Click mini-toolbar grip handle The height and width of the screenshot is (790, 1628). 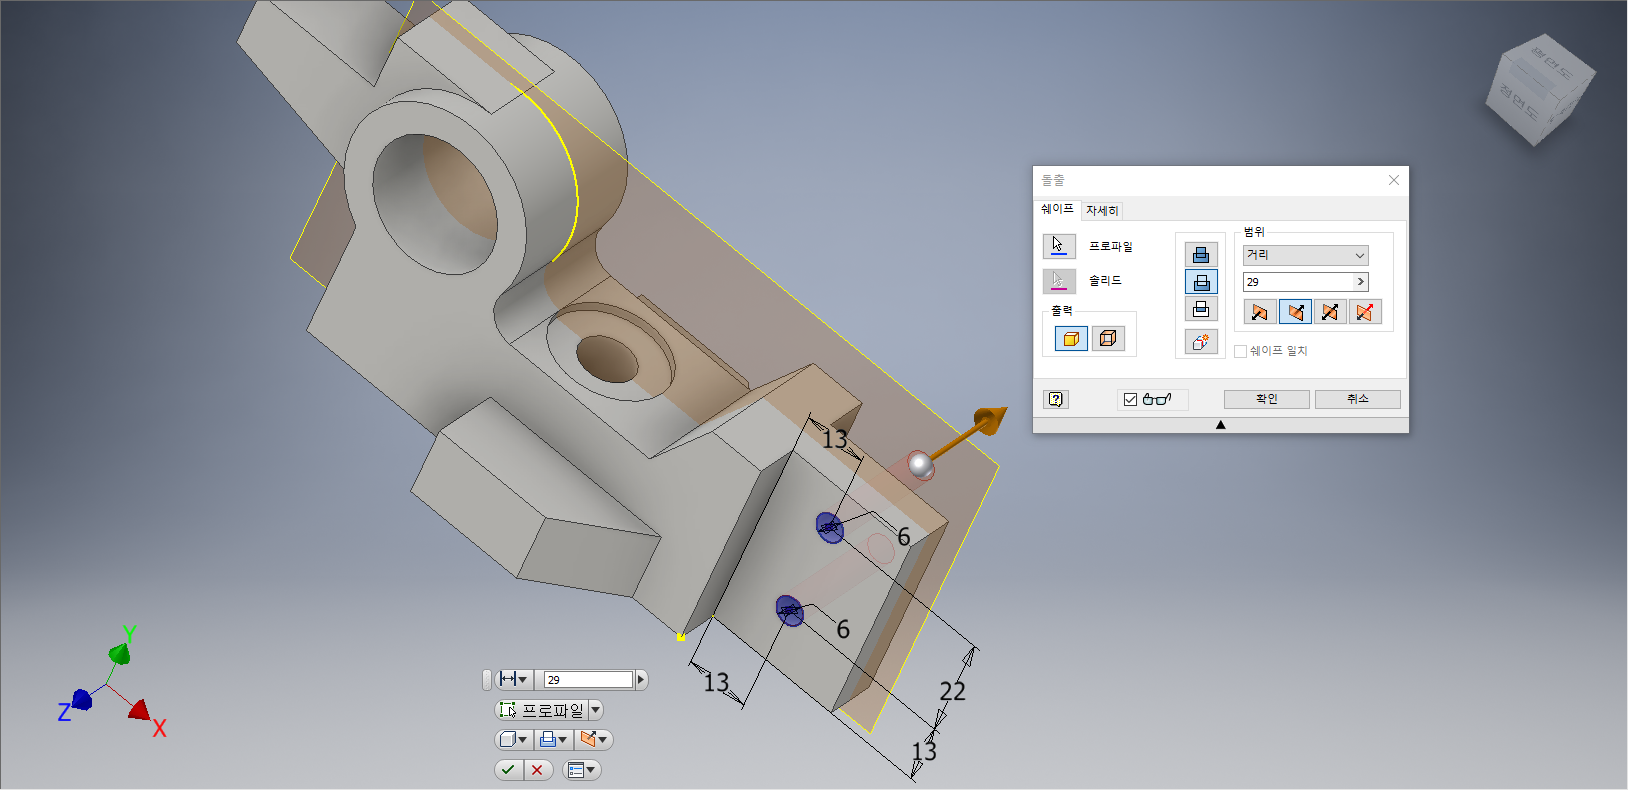click(487, 680)
